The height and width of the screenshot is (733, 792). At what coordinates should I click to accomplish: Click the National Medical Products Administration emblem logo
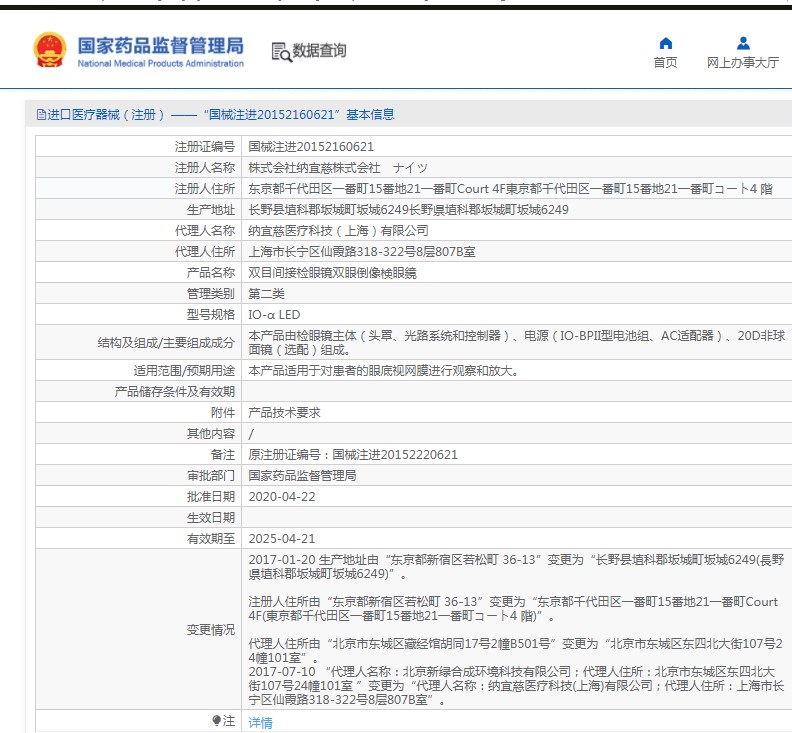pyautogui.click(x=49, y=50)
